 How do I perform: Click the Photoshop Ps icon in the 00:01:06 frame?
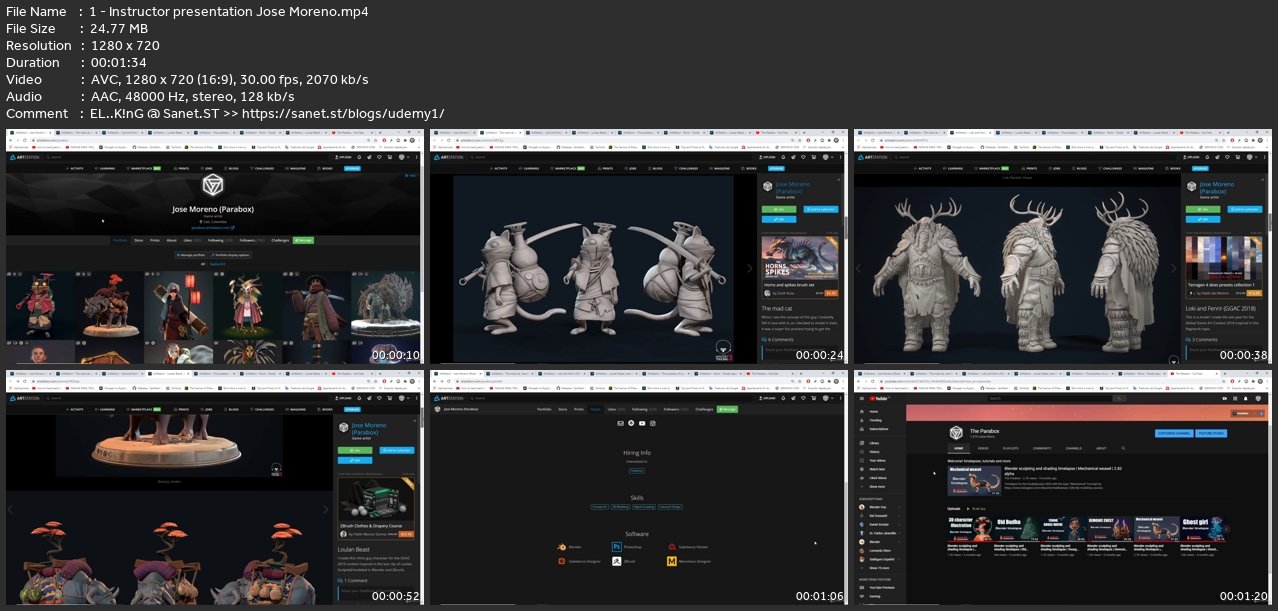(617, 547)
